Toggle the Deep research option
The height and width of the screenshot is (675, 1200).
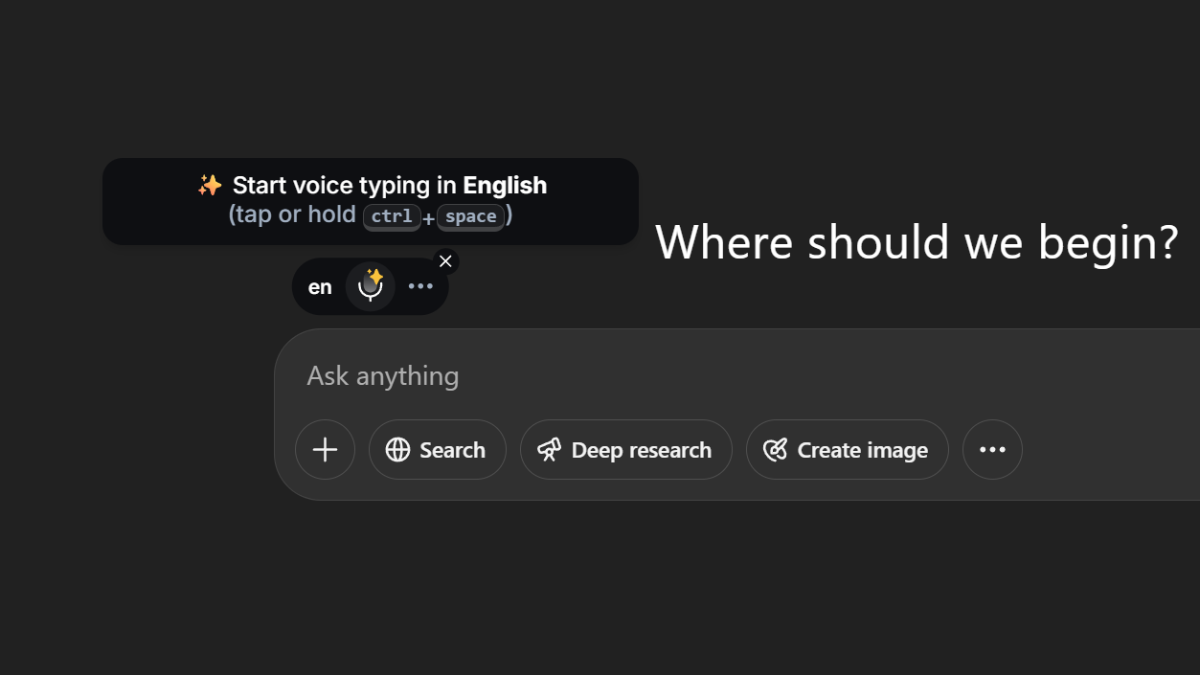pyautogui.click(x=626, y=450)
